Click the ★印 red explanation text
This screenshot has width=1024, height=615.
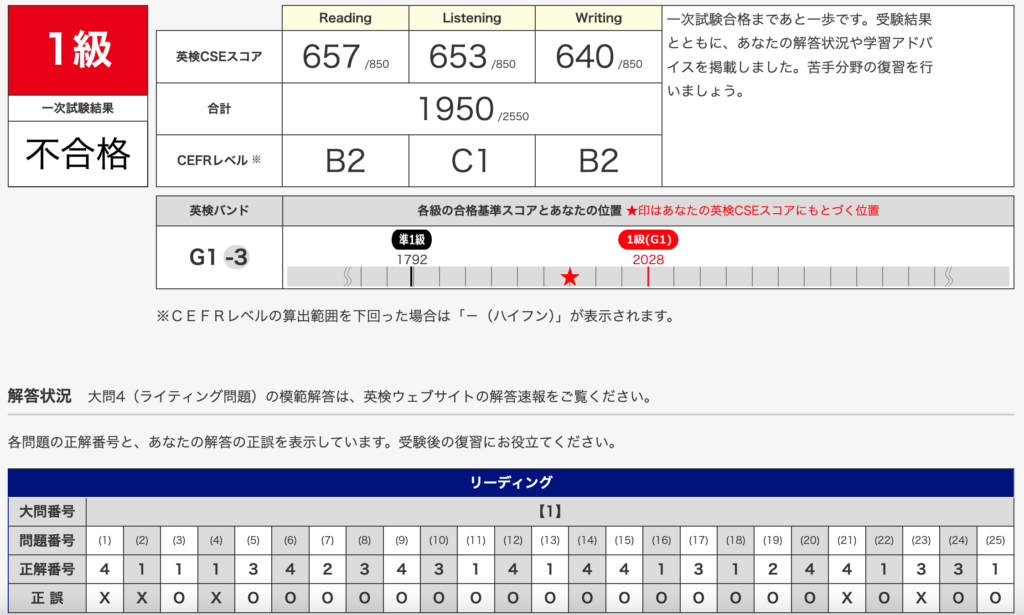(x=752, y=211)
